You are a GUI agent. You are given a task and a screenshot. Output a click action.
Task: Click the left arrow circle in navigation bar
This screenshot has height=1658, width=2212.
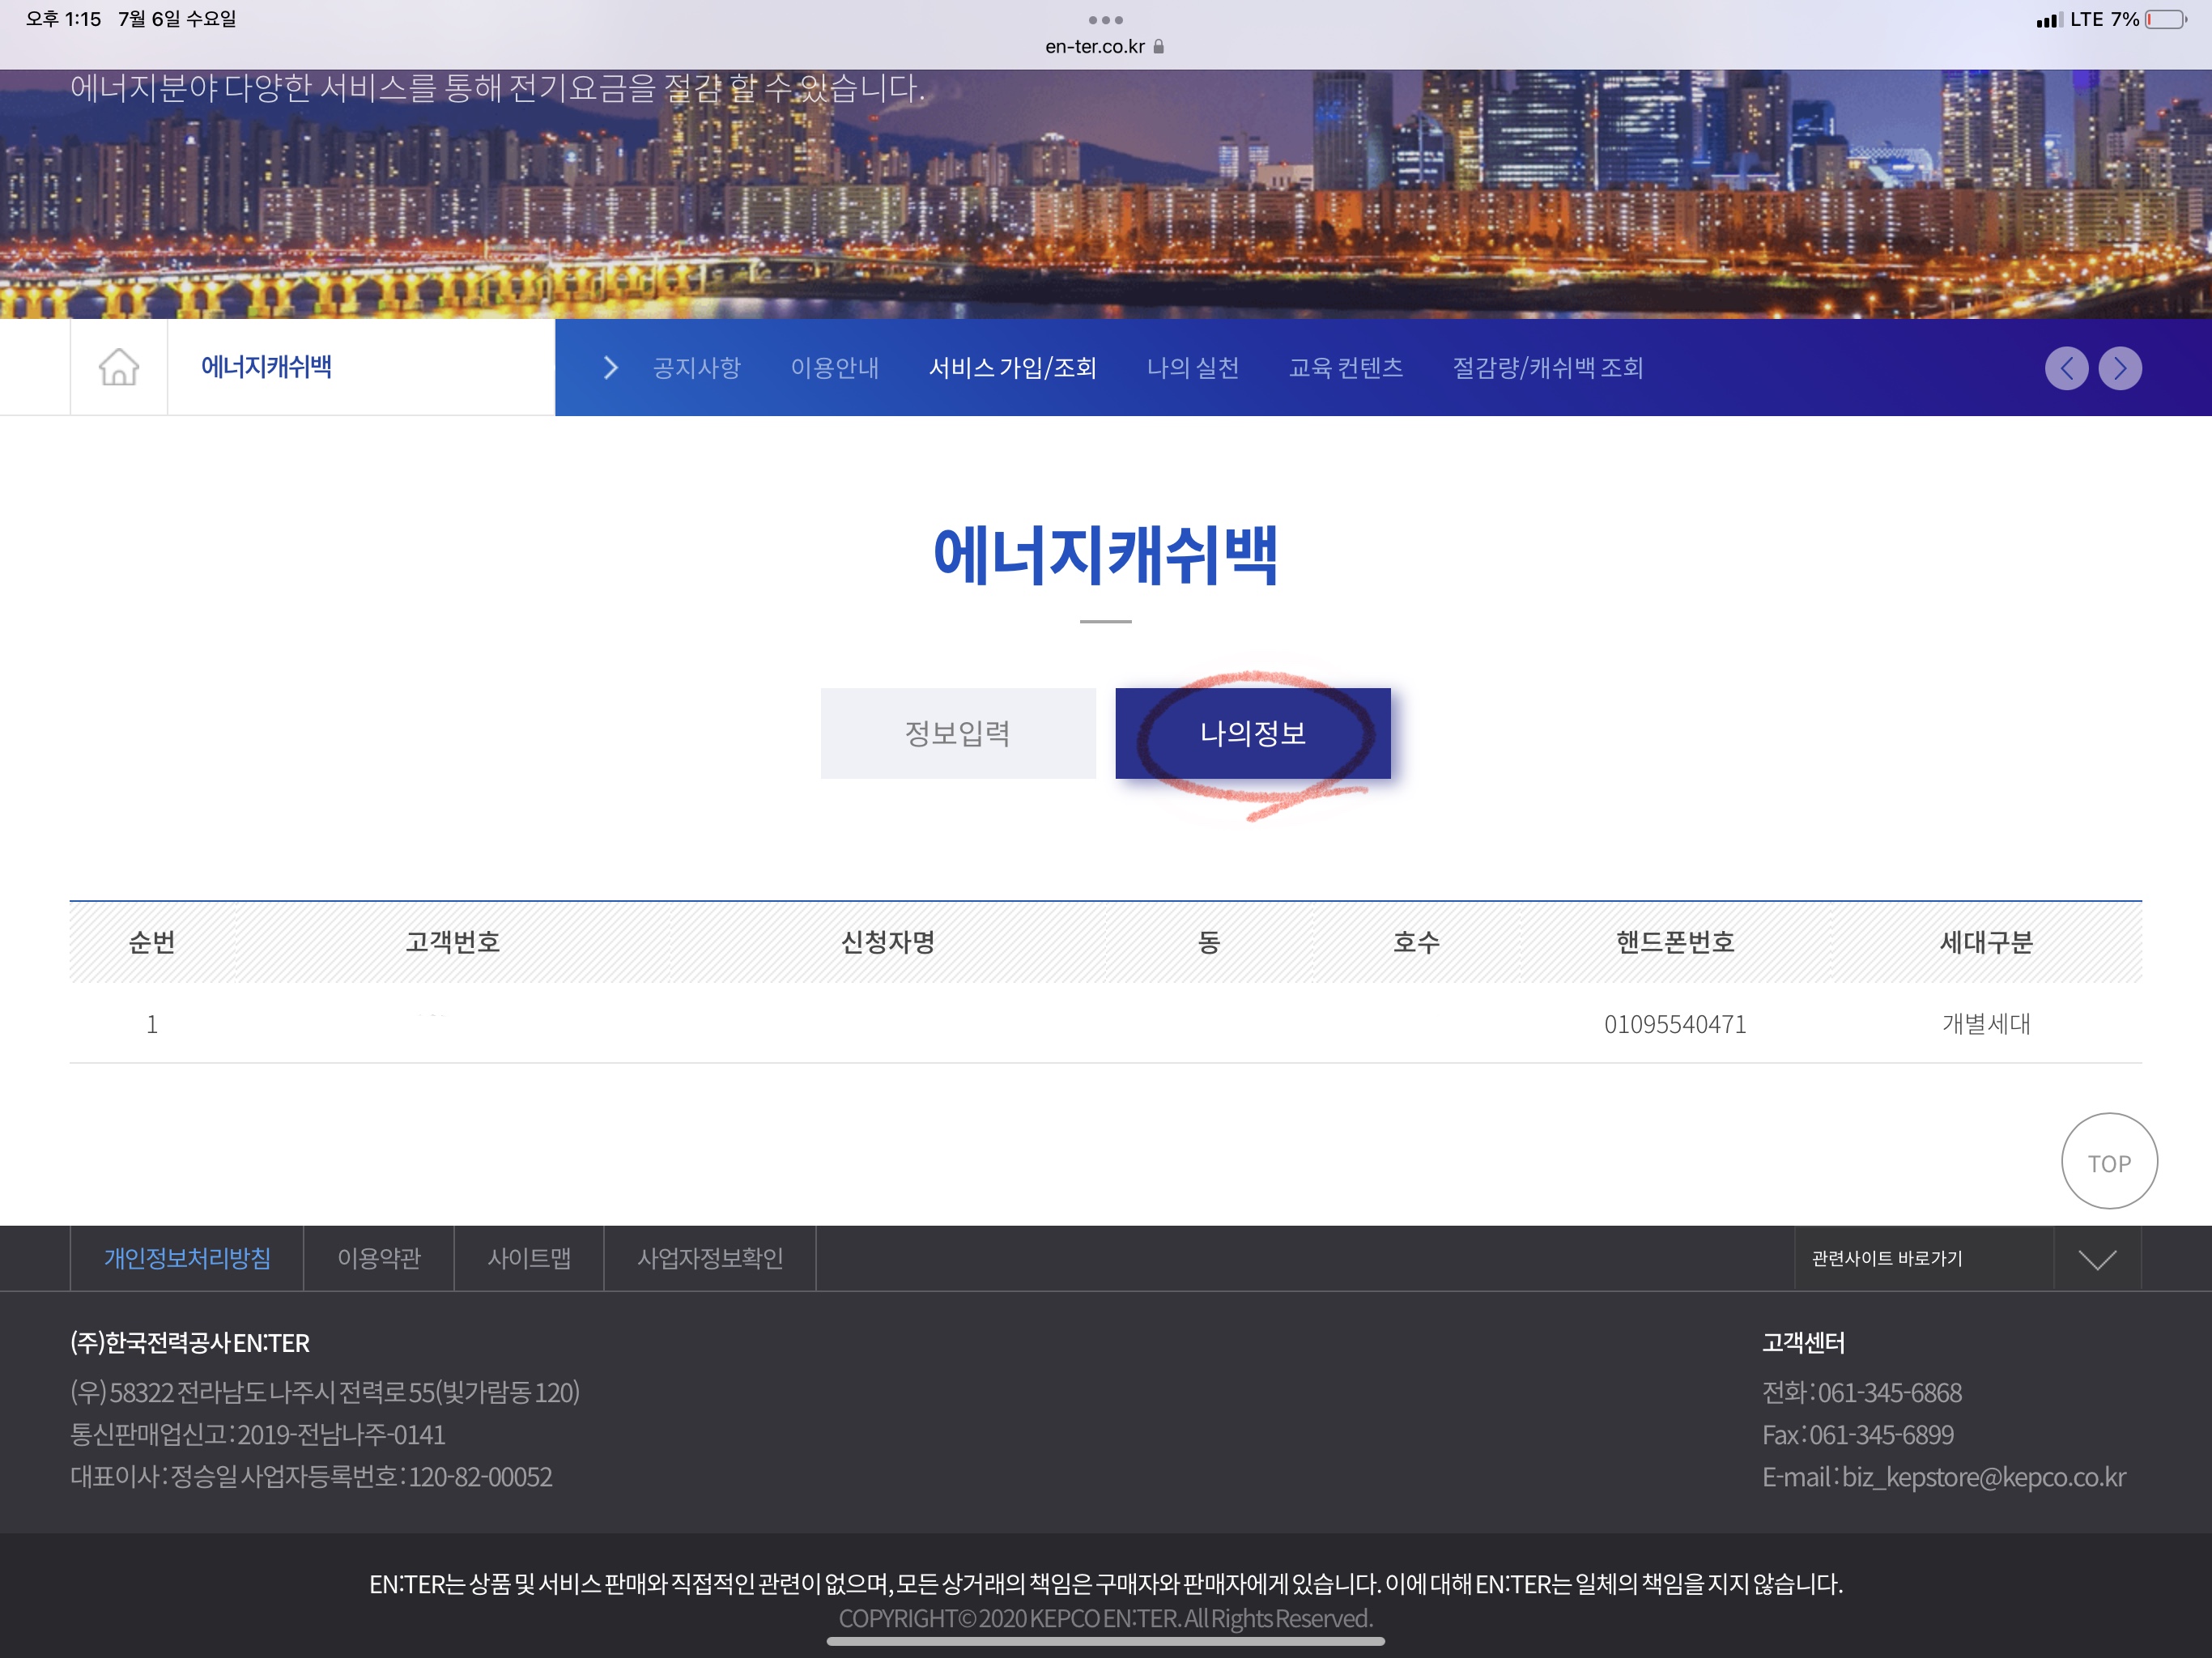(x=2066, y=368)
